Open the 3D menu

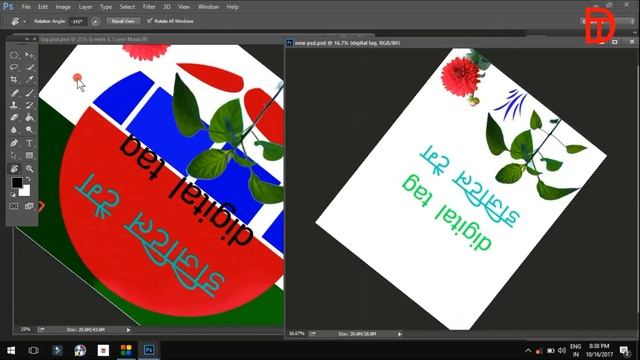[x=167, y=7]
